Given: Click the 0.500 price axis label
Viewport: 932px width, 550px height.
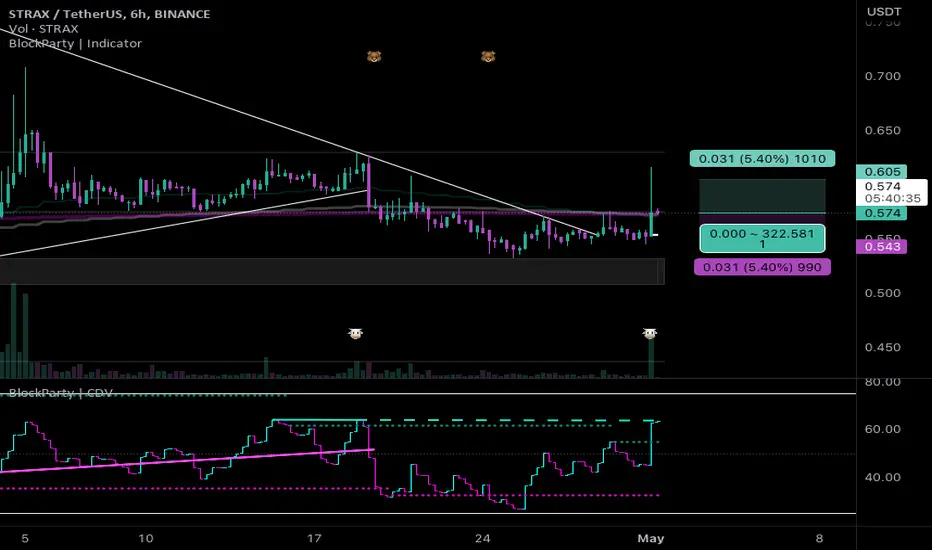Looking at the screenshot, I should [883, 293].
